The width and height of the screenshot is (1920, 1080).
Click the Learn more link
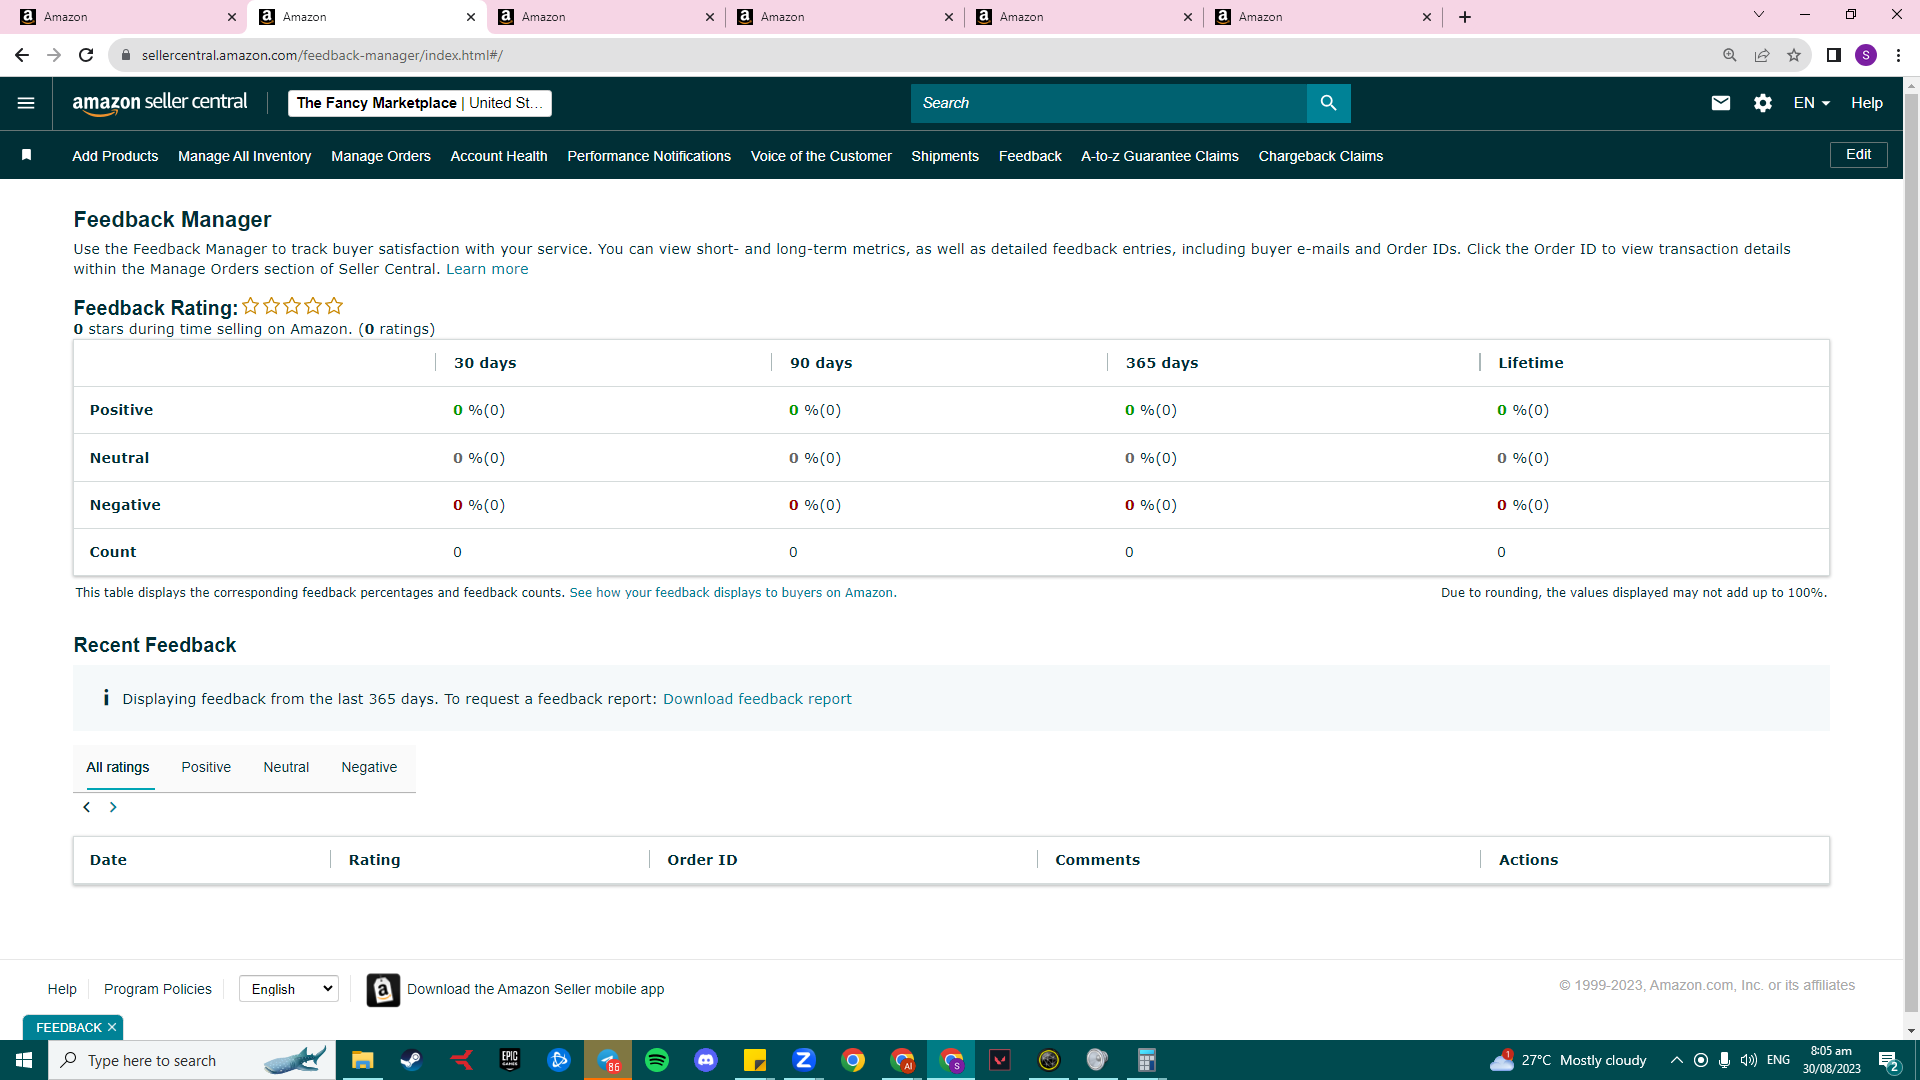tap(487, 269)
